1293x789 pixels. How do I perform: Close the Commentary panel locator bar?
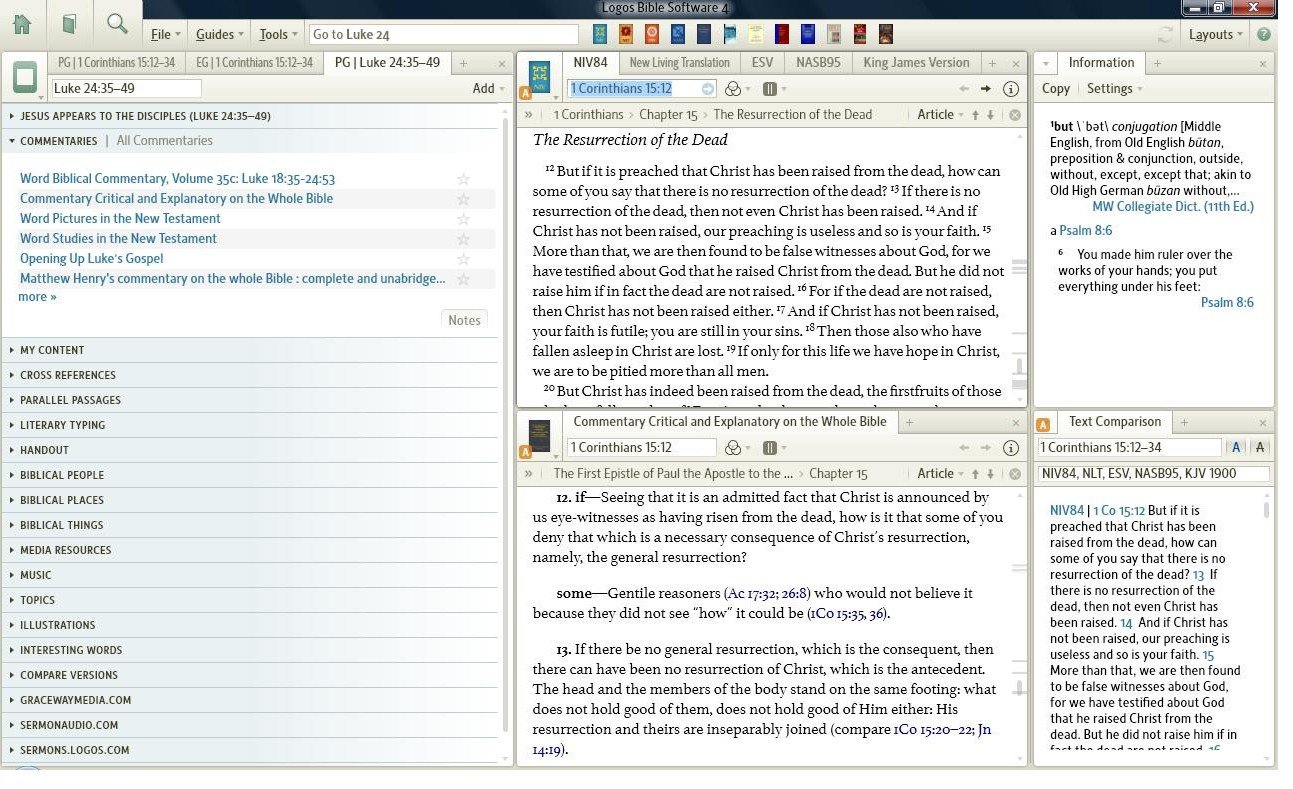point(1014,474)
